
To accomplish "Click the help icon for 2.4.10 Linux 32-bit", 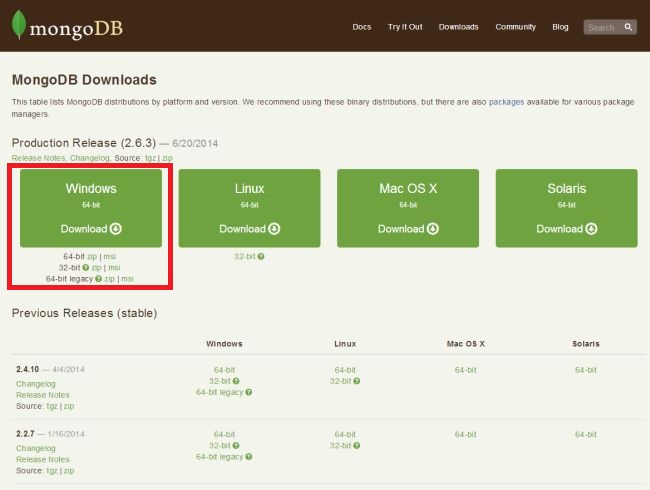I will pos(357,381).
